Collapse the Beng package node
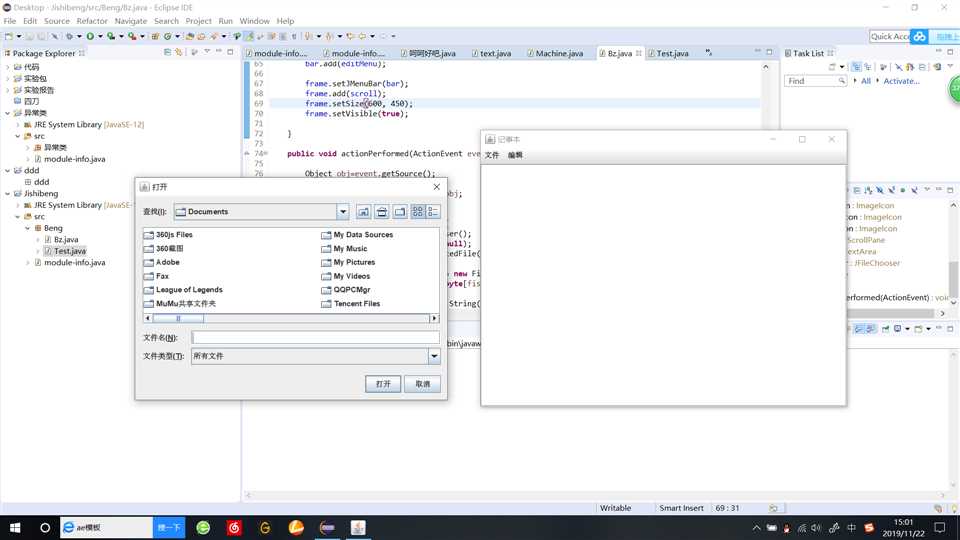960x540 pixels. point(28,228)
